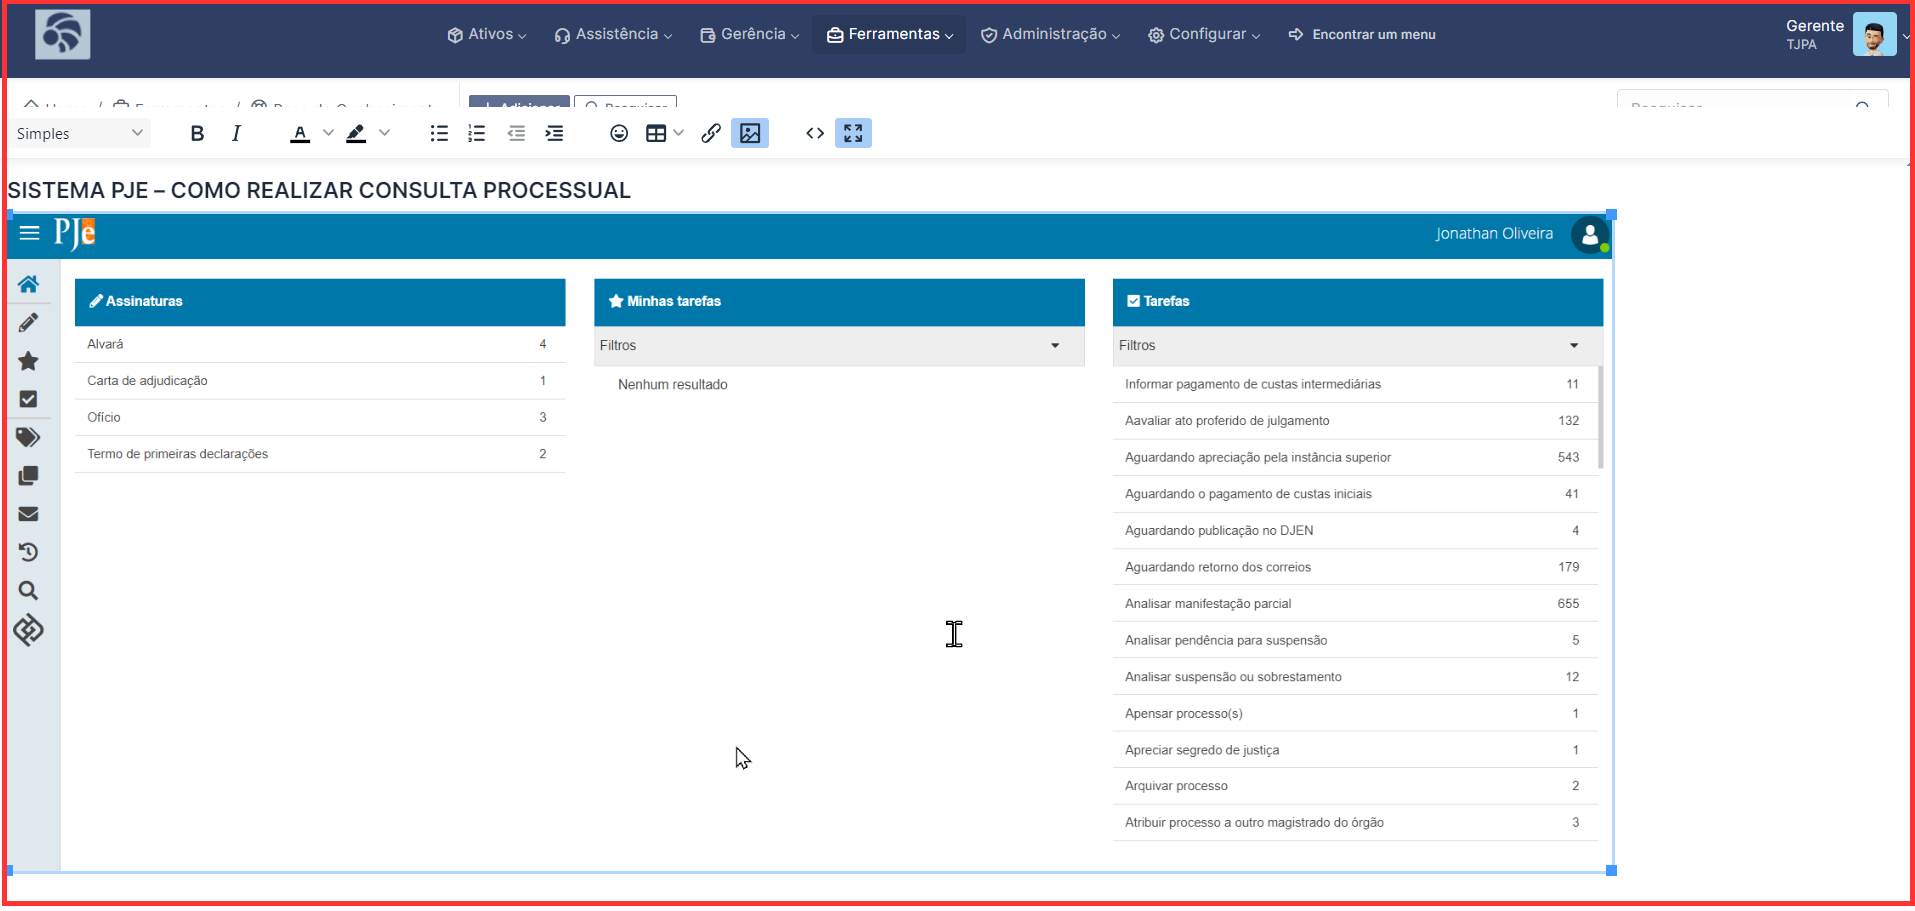Open the Assistência menu

(x=613, y=35)
